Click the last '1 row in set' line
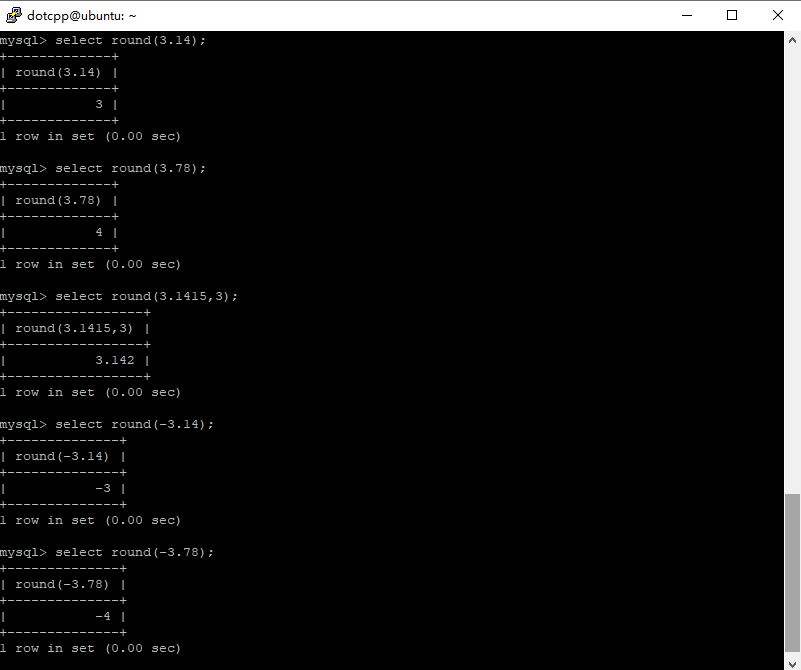 (x=90, y=648)
